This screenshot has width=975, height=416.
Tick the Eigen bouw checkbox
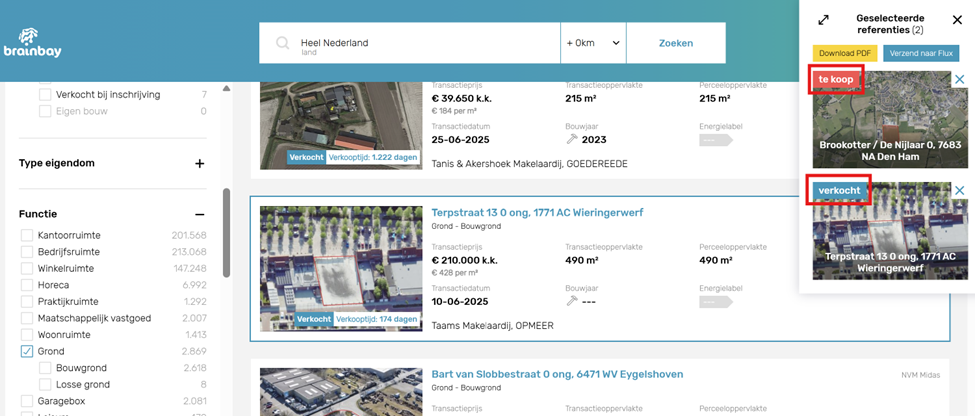[45, 111]
